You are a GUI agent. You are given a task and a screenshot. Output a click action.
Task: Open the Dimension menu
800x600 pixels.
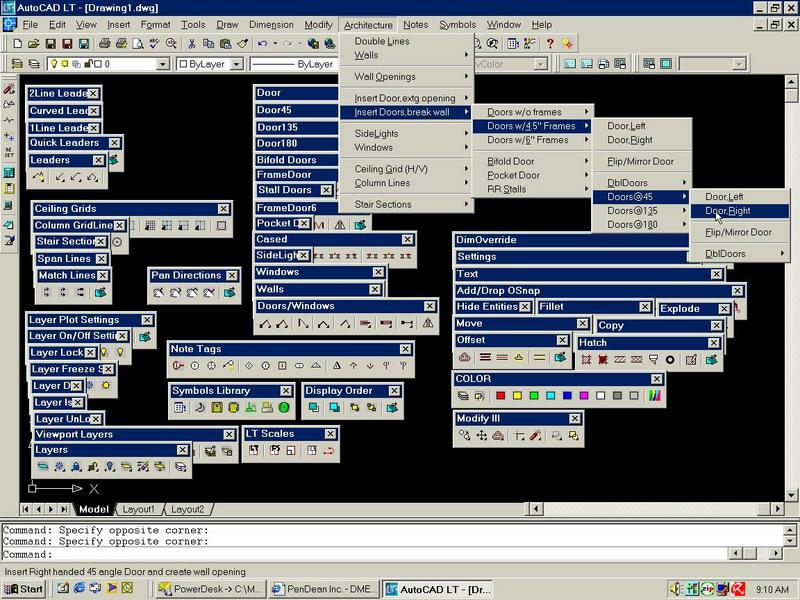[x=271, y=24]
